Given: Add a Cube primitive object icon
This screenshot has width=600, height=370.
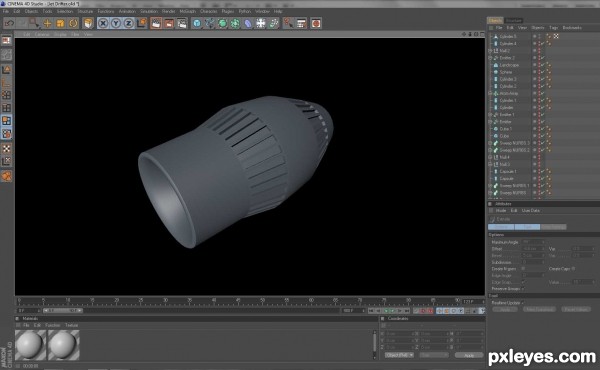Looking at the screenshot, I should [197, 23].
